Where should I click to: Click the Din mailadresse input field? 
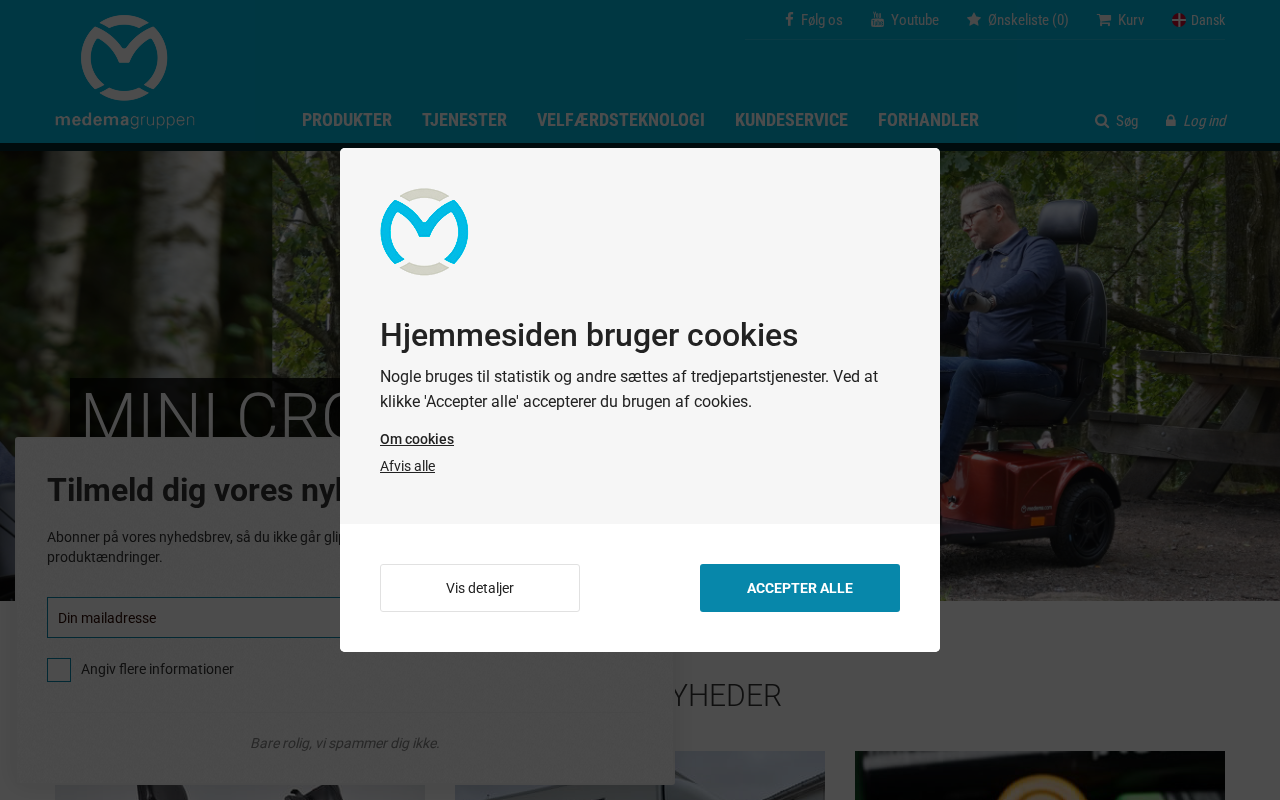pos(194,618)
